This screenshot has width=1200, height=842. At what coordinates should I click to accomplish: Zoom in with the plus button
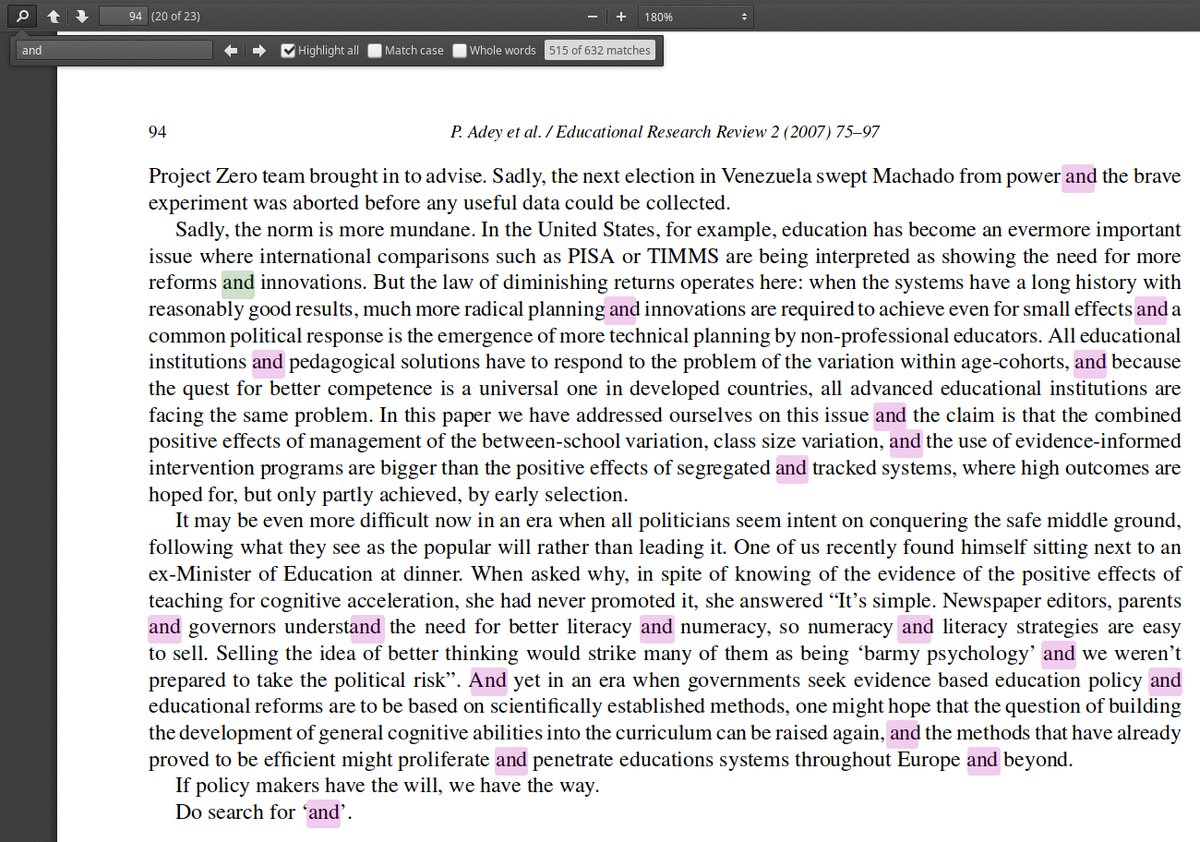click(x=621, y=17)
